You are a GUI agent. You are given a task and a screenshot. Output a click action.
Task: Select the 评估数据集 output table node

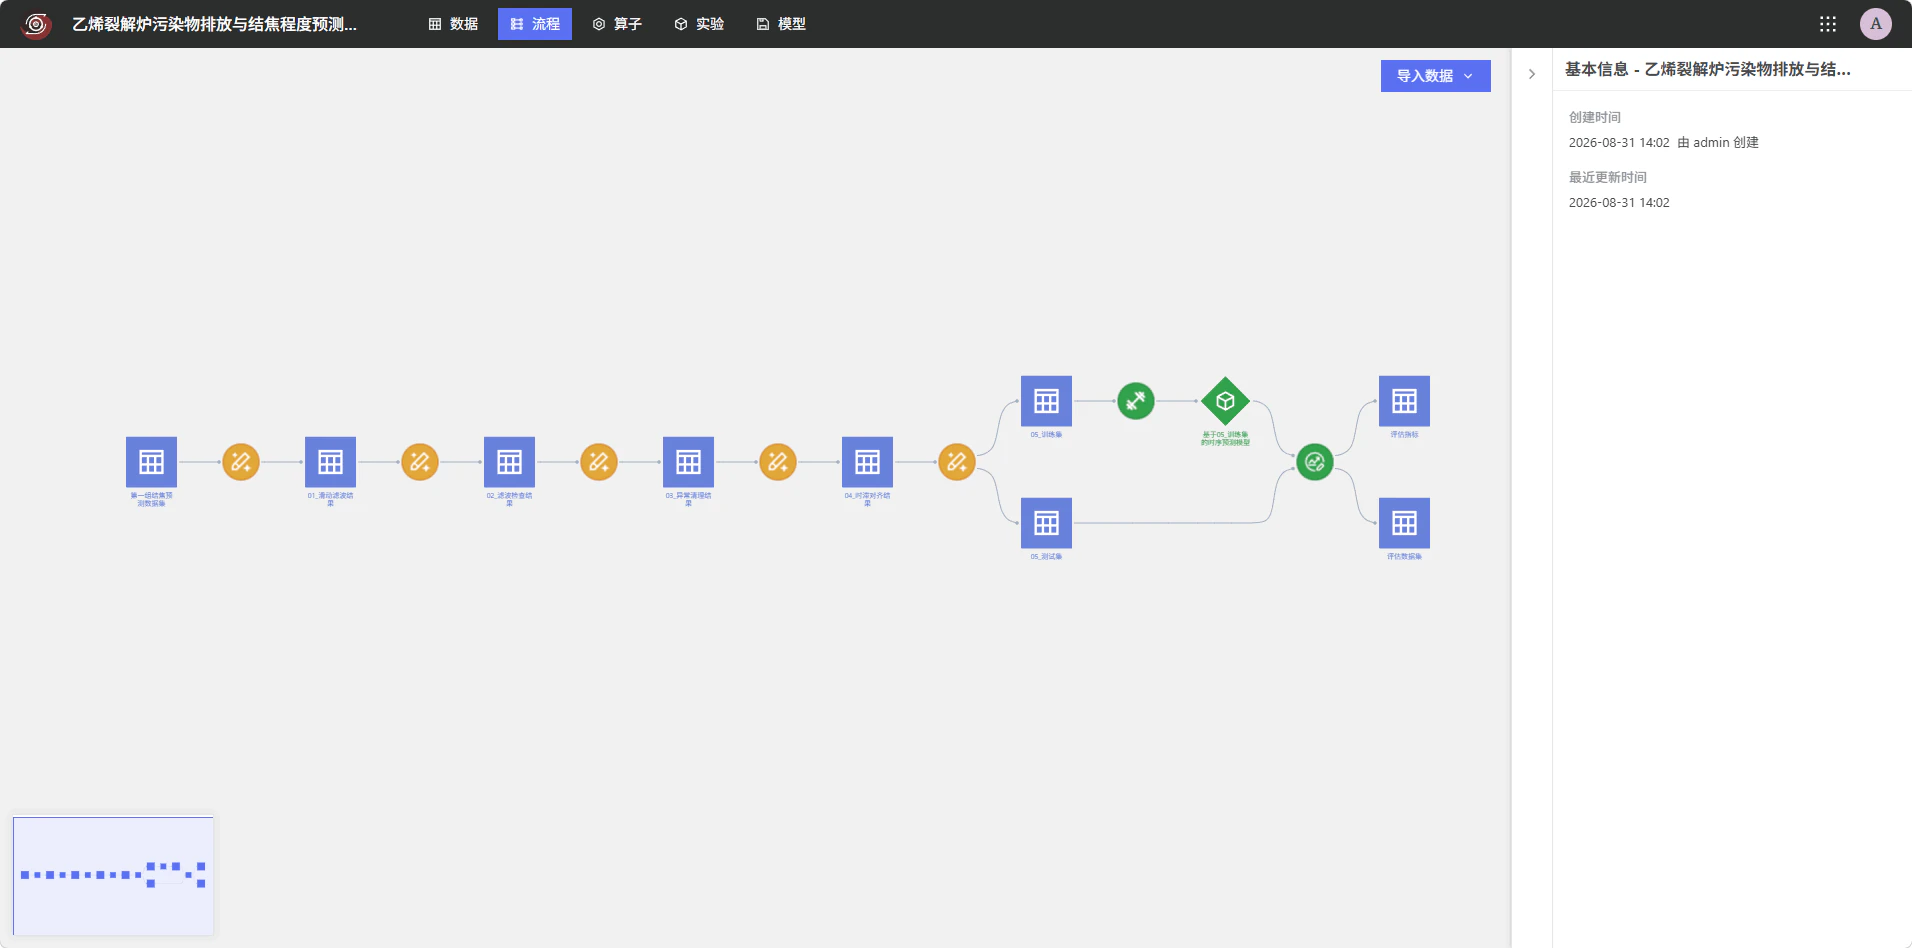click(x=1404, y=523)
